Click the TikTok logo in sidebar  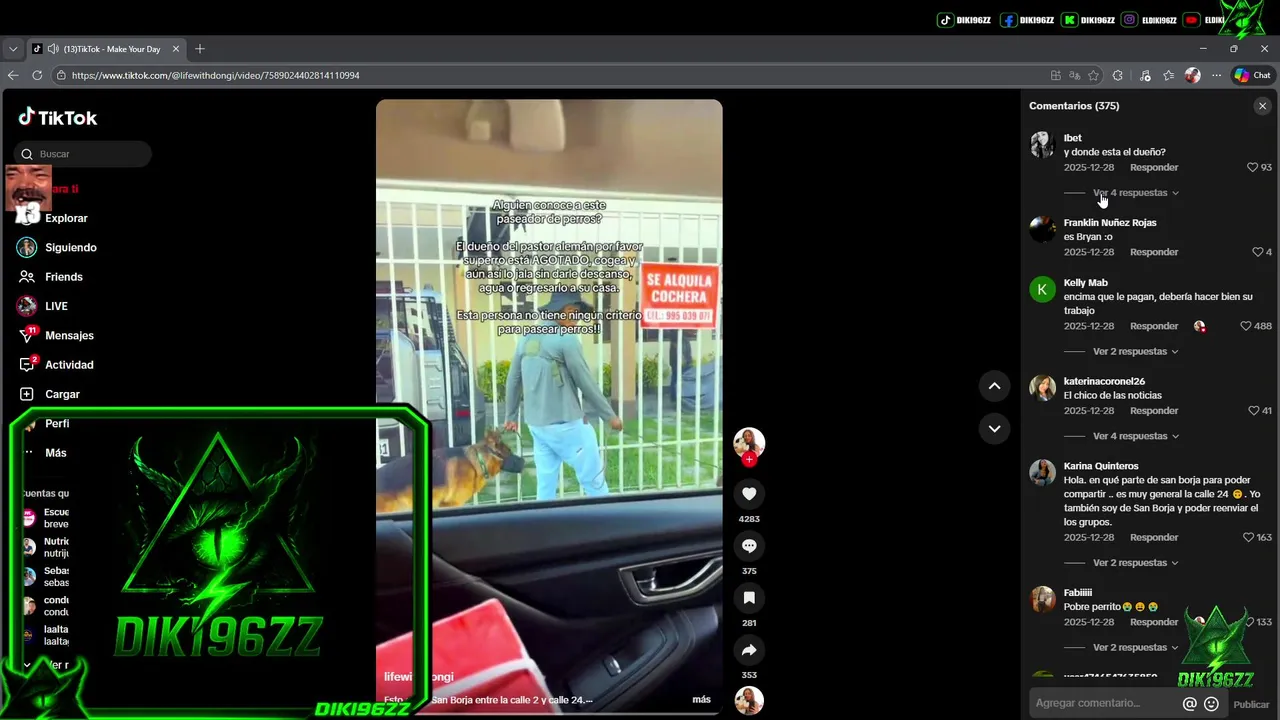(x=58, y=117)
